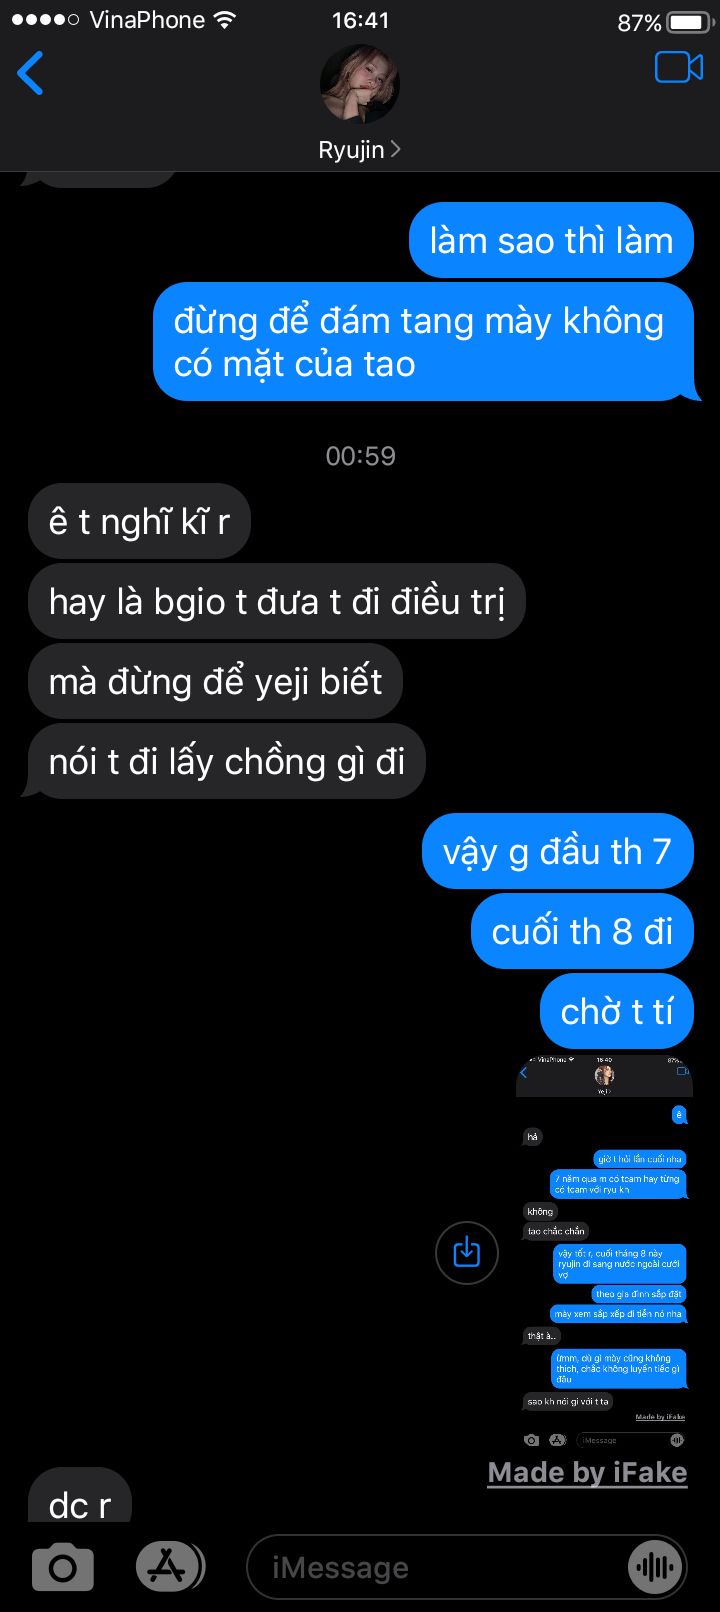
Task: Start a FaceTime video call
Action: (x=679, y=67)
